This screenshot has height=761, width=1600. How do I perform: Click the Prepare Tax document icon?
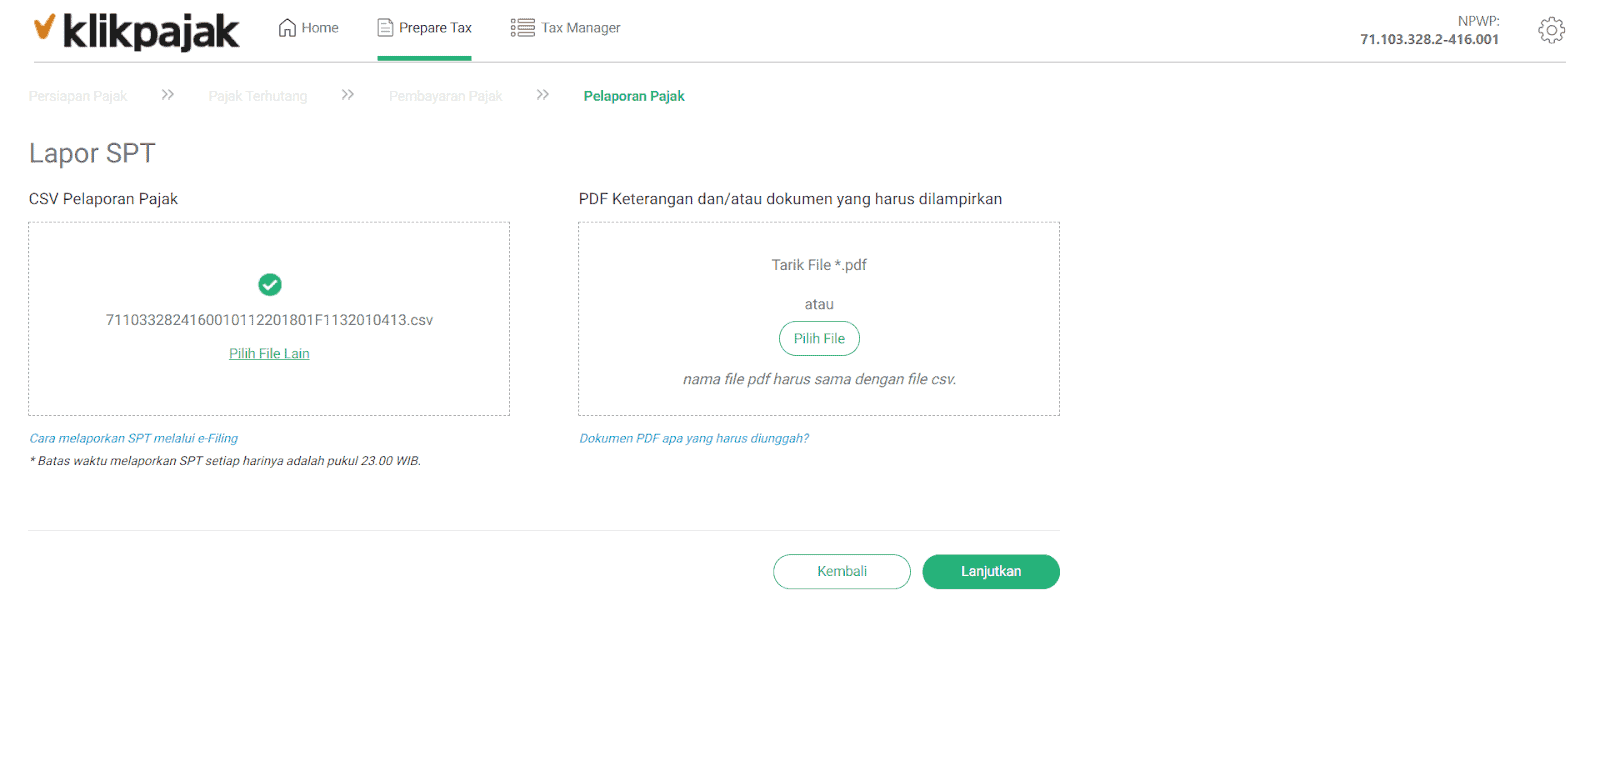(385, 28)
